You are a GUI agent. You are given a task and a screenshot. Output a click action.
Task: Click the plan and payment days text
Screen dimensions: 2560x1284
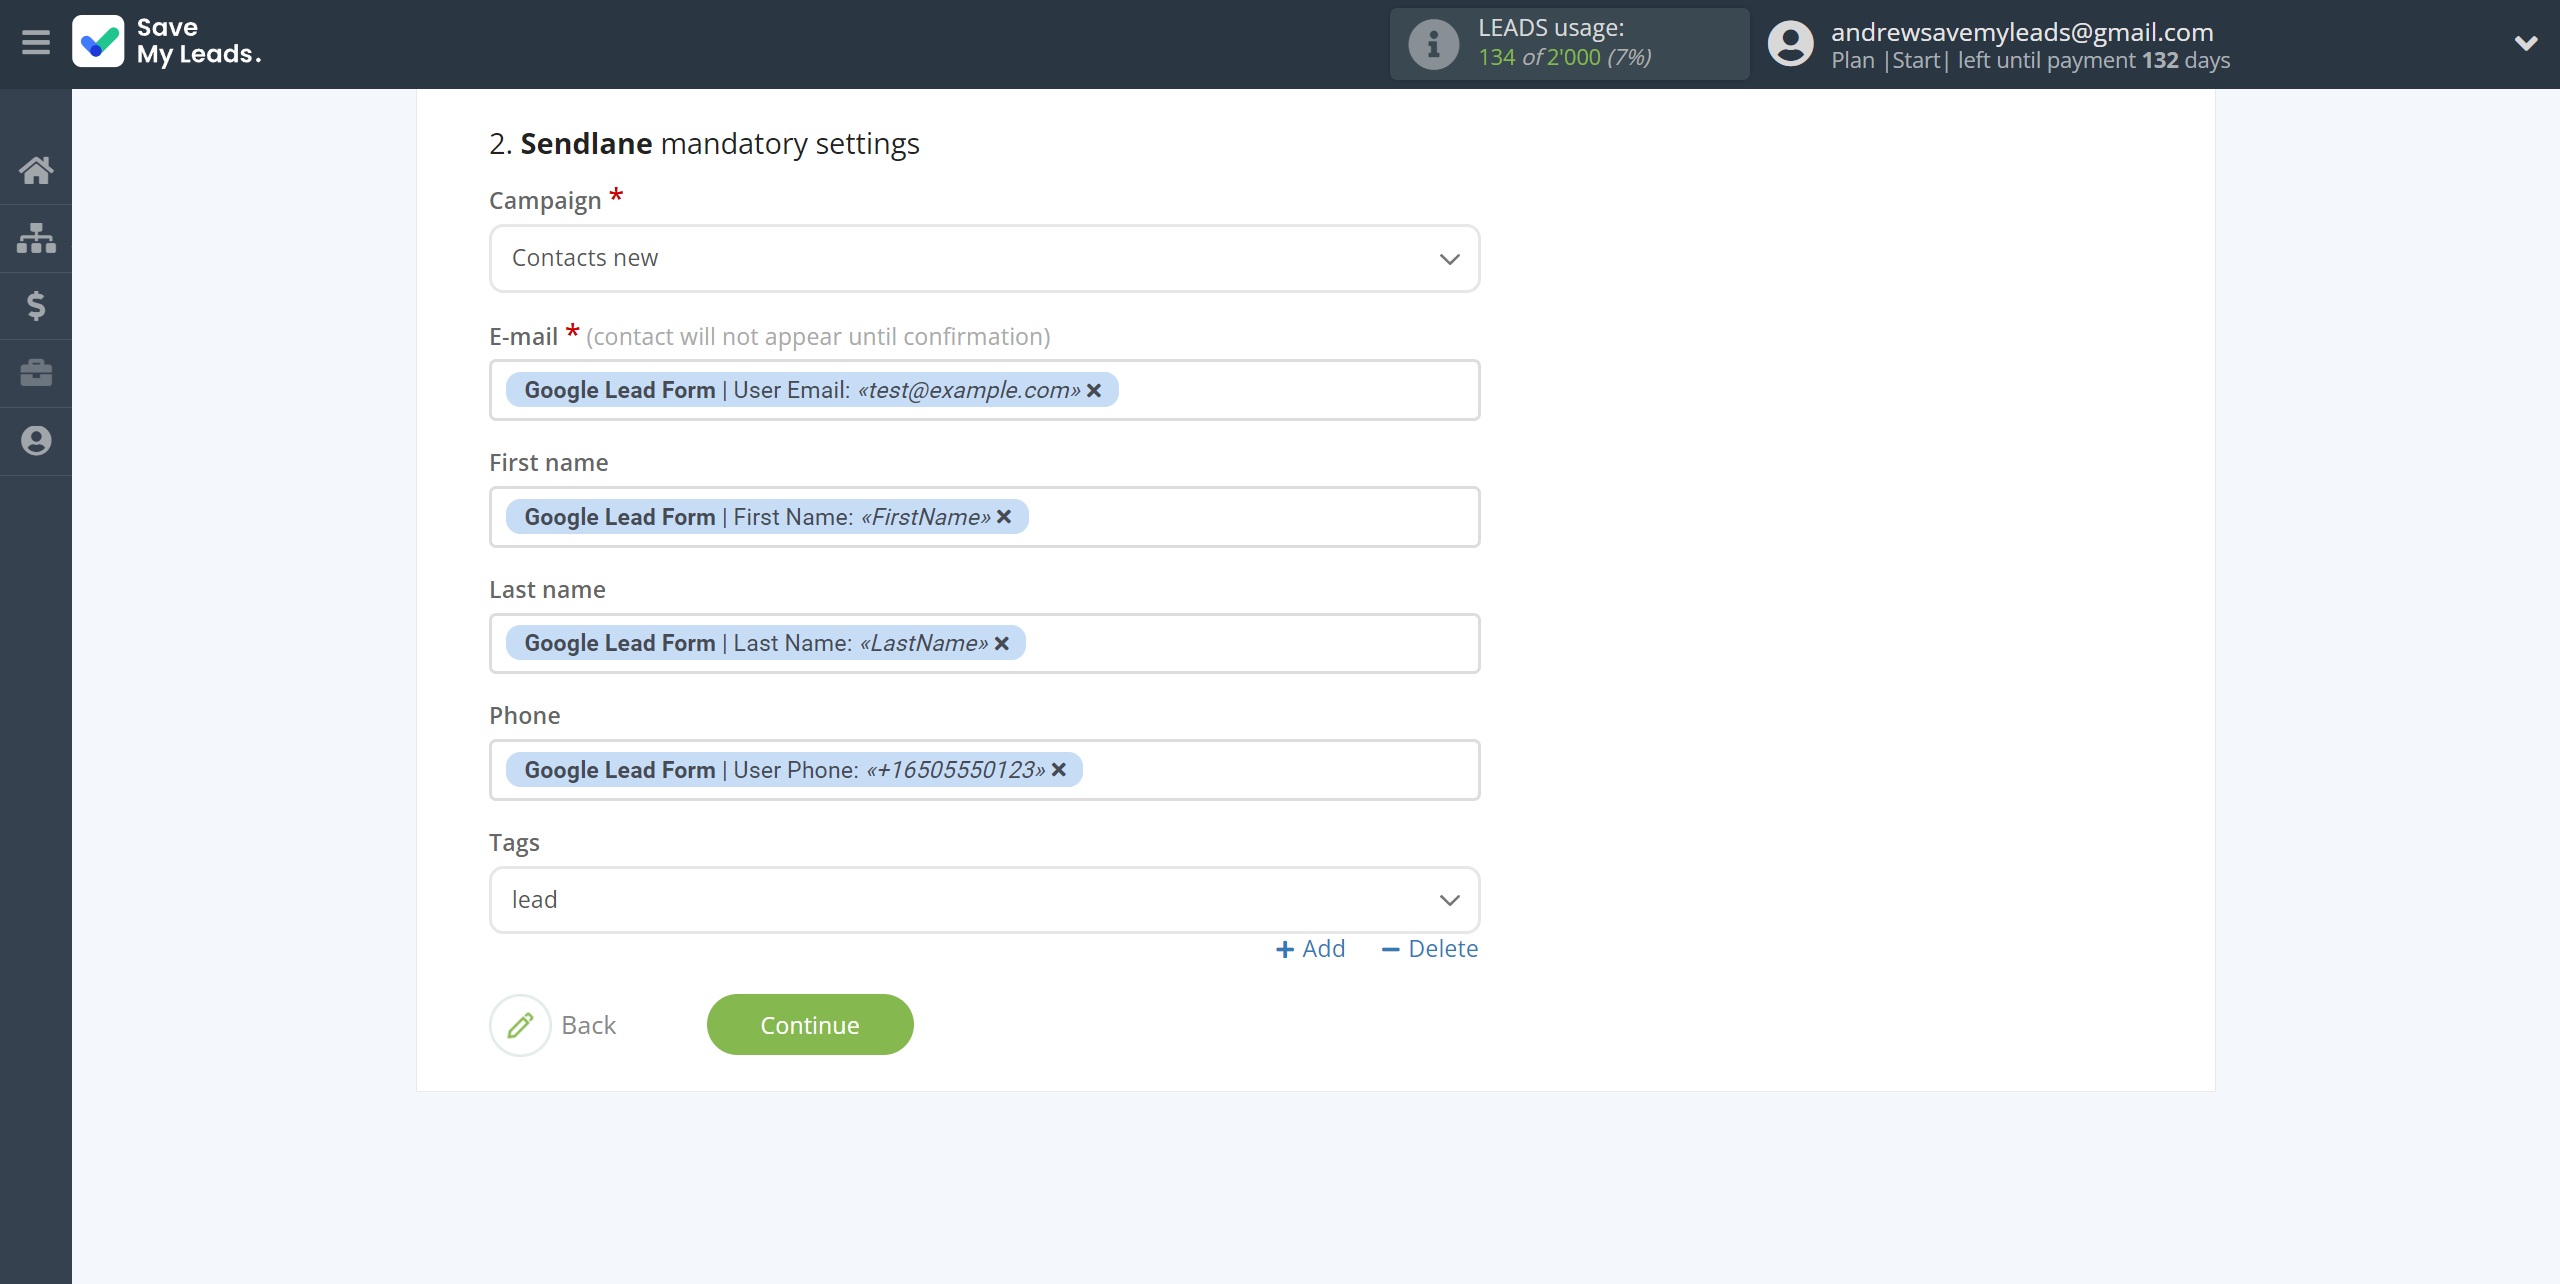(x=2030, y=60)
